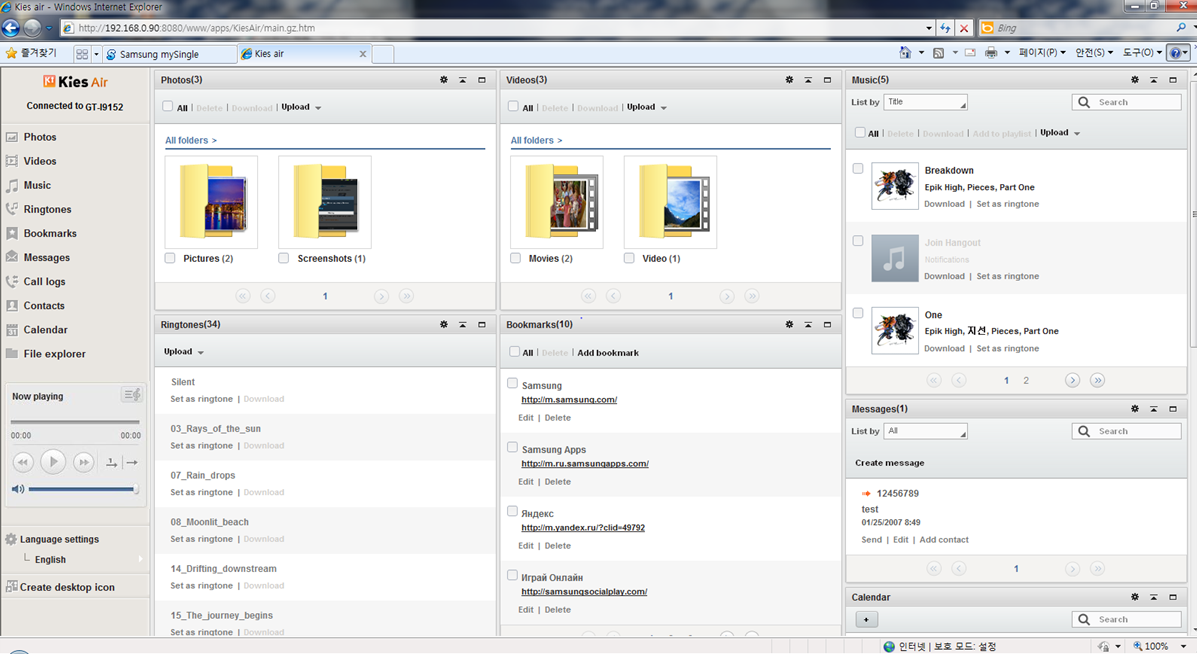Set Breakdown as ringtone
Image resolution: width=1197 pixels, height=655 pixels.
click(1007, 205)
